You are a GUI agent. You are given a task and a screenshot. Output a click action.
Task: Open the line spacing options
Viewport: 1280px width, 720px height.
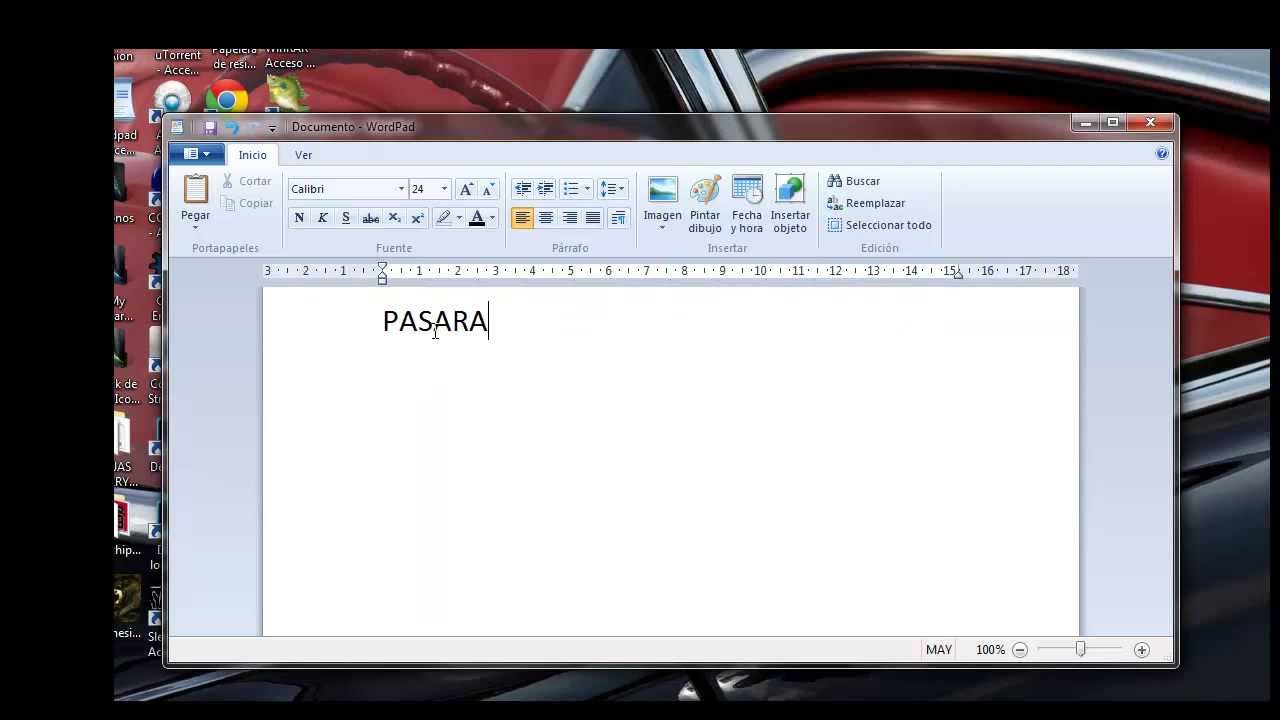tap(612, 189)
